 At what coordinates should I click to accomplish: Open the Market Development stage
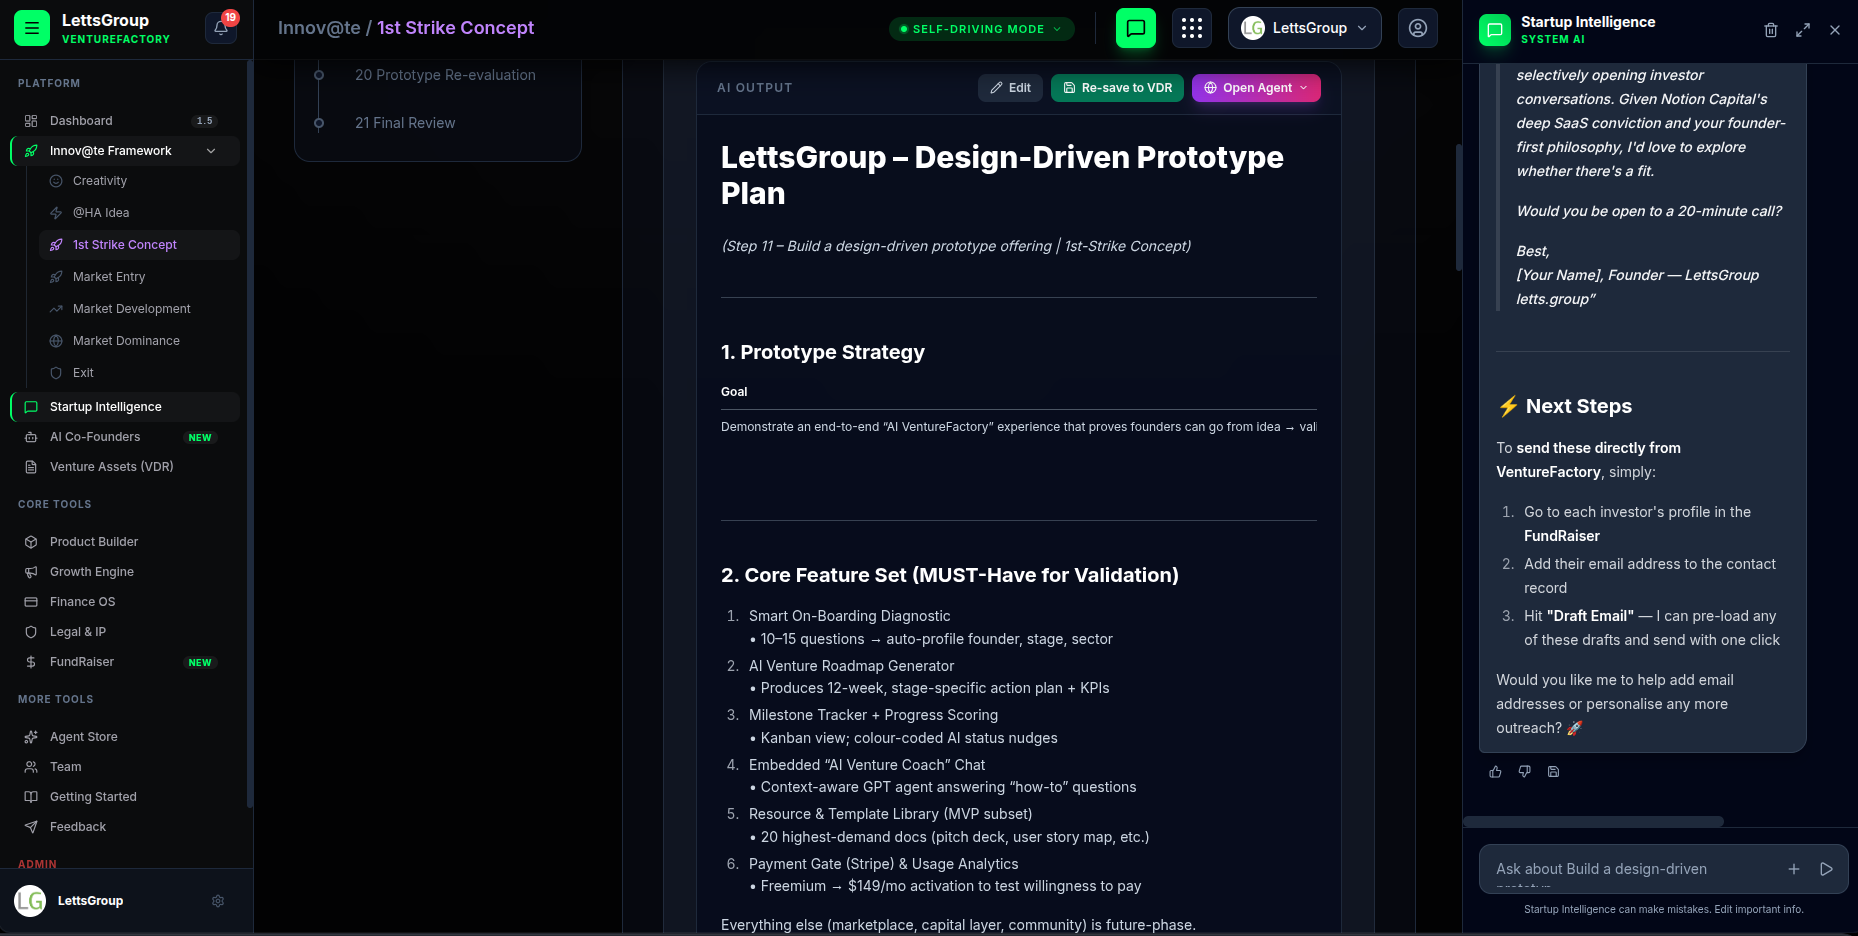[x=139, y=309]
